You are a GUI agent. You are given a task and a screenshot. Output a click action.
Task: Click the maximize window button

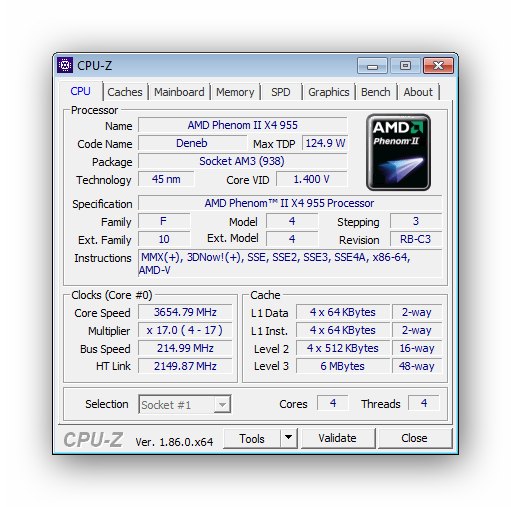[405, 66]
